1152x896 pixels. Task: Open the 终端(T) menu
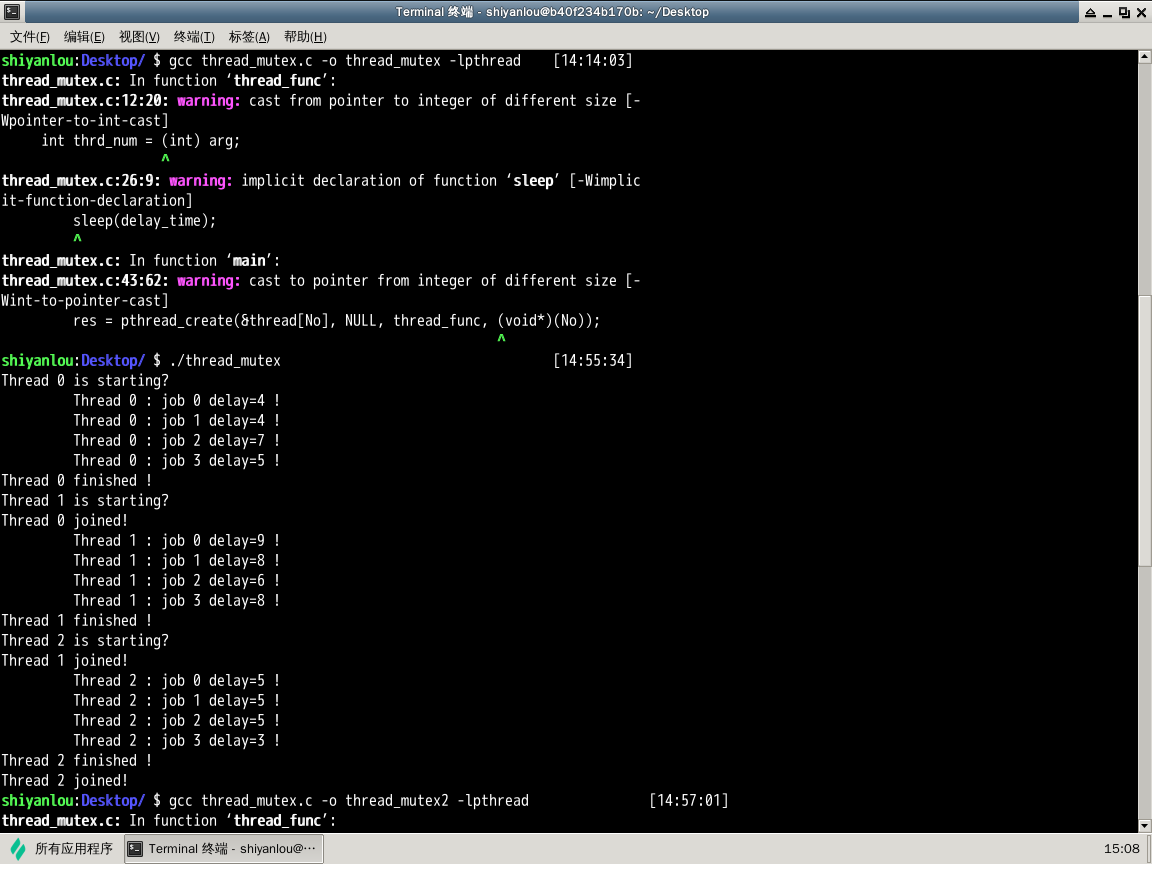[194, 37]
